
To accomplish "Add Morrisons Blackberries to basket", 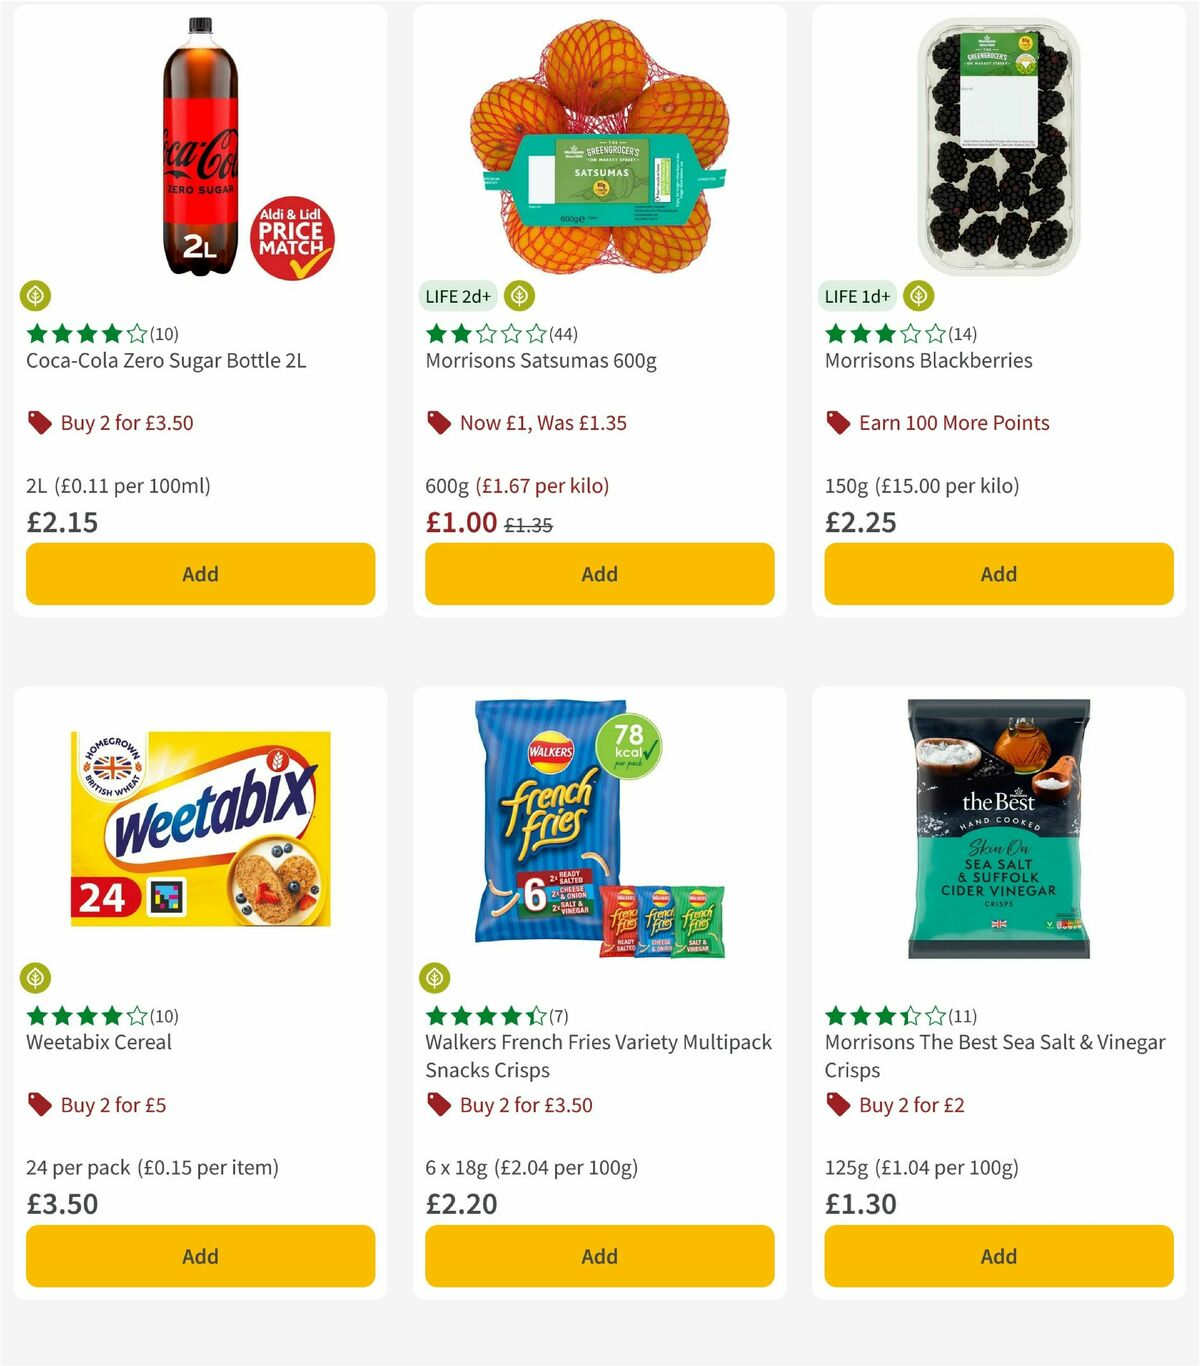I will coord(998,573).
